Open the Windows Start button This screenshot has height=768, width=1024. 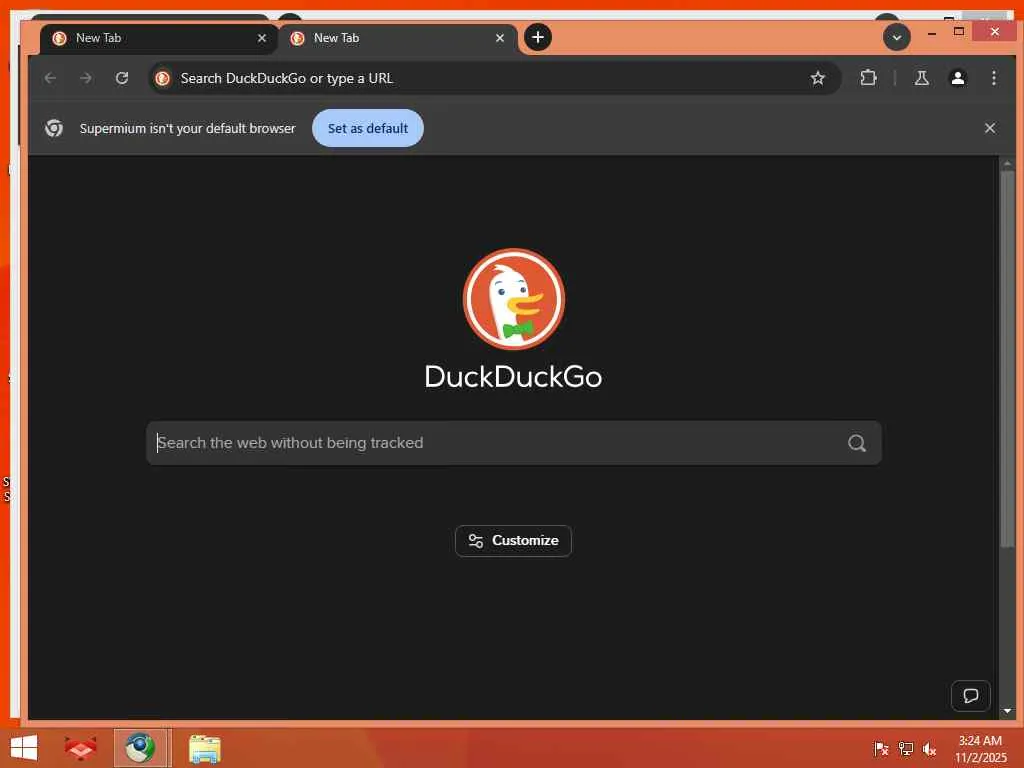click(x=24, y=748)
